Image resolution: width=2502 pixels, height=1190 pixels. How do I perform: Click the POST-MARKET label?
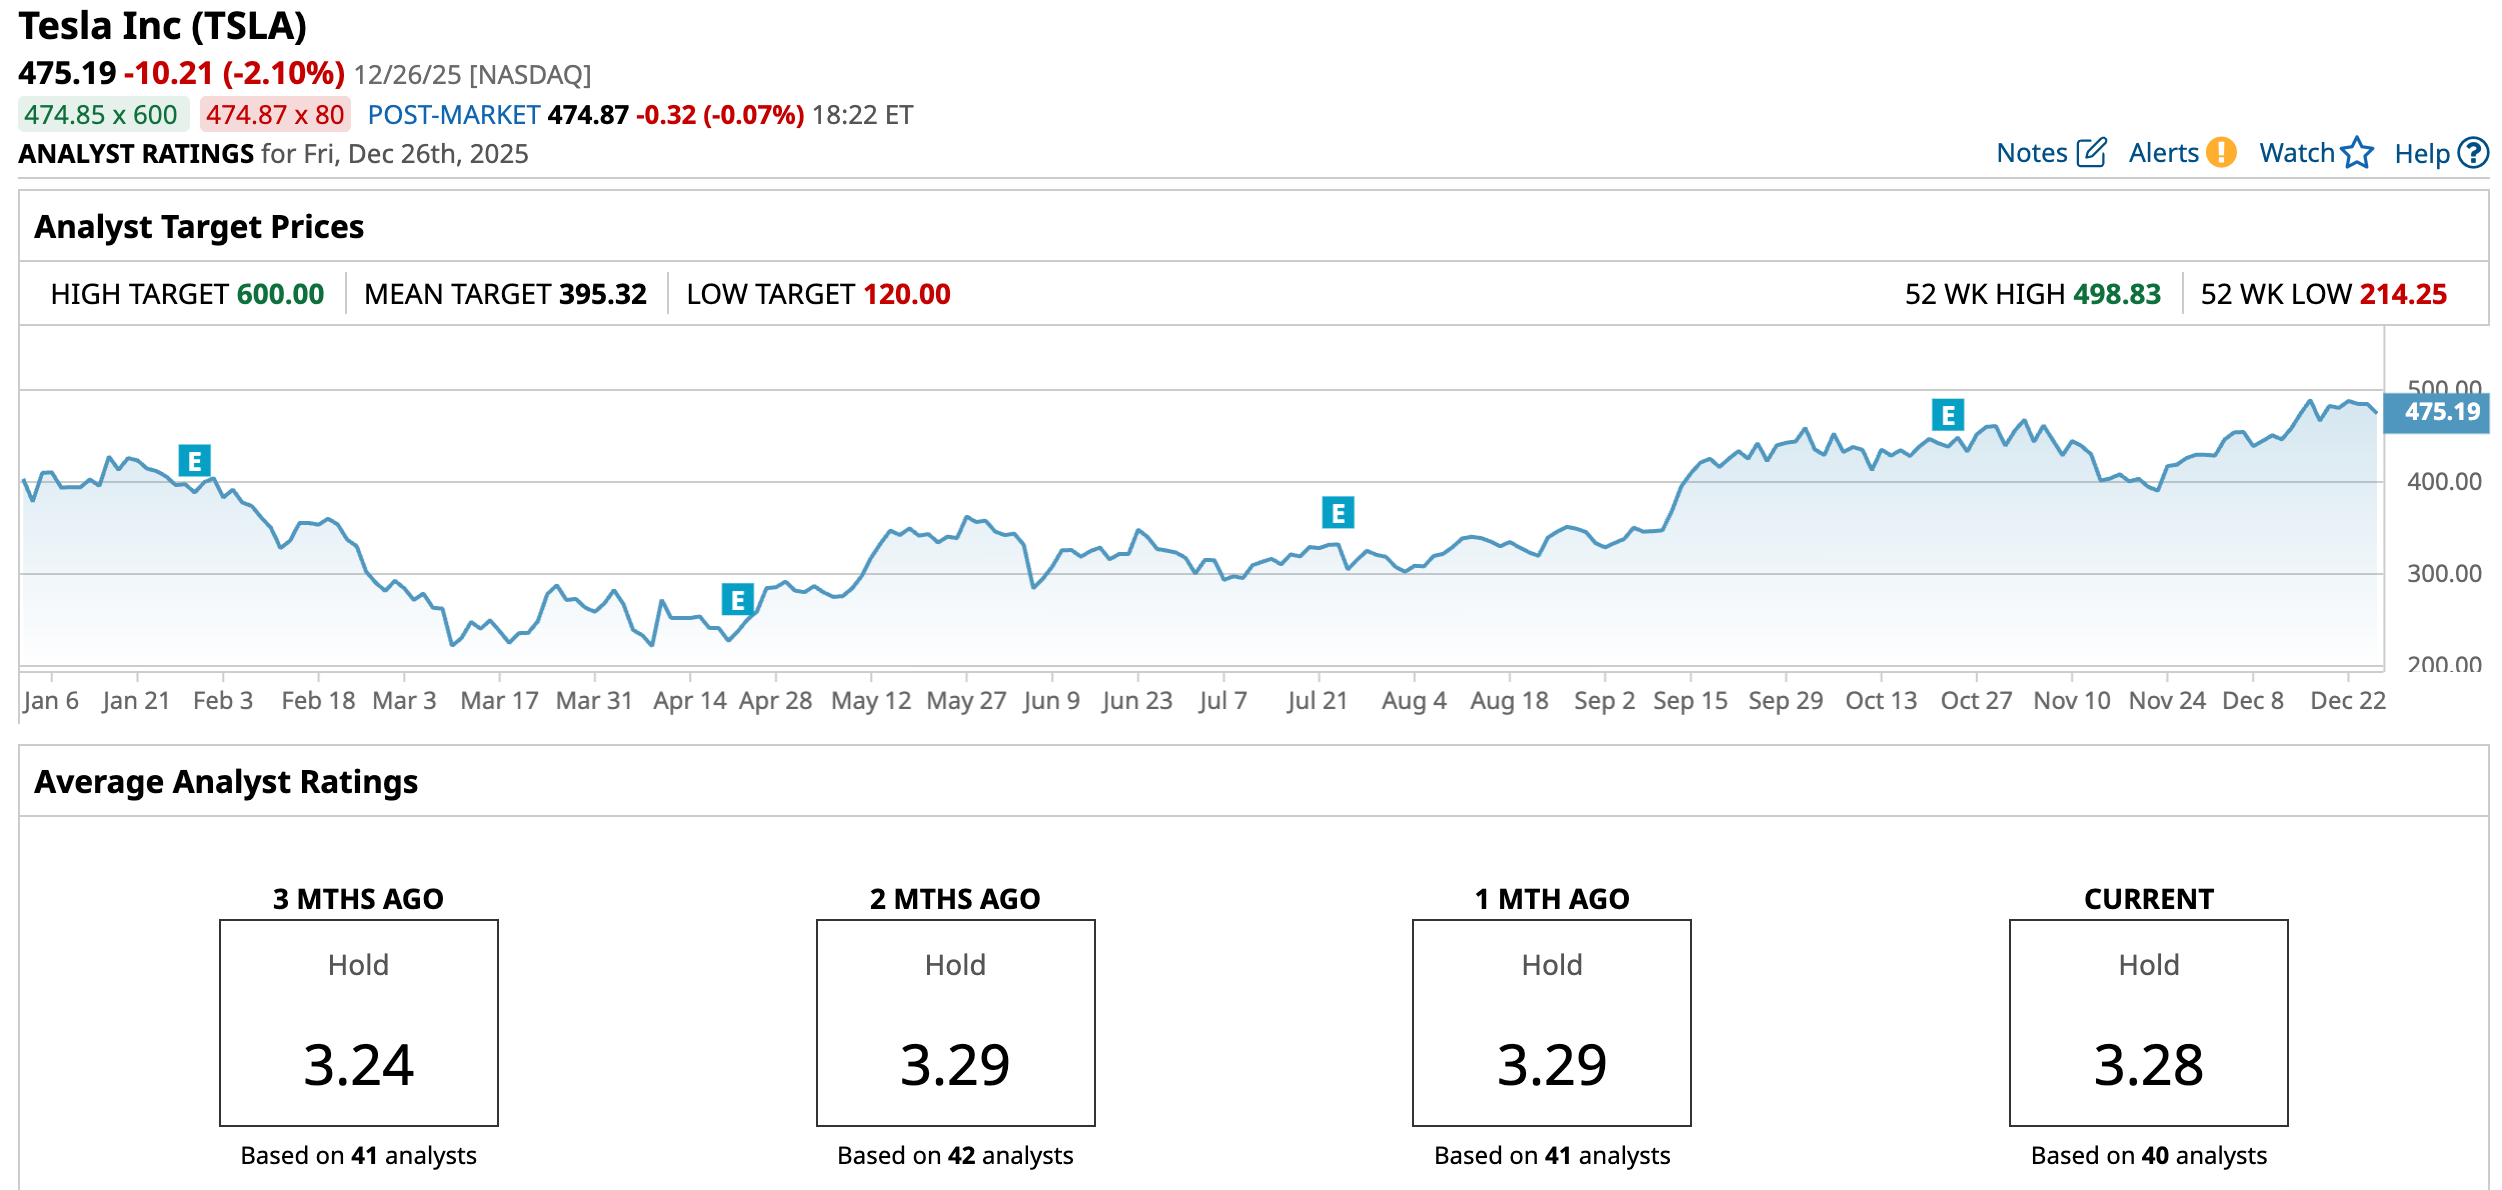click(x=453, y=115)
